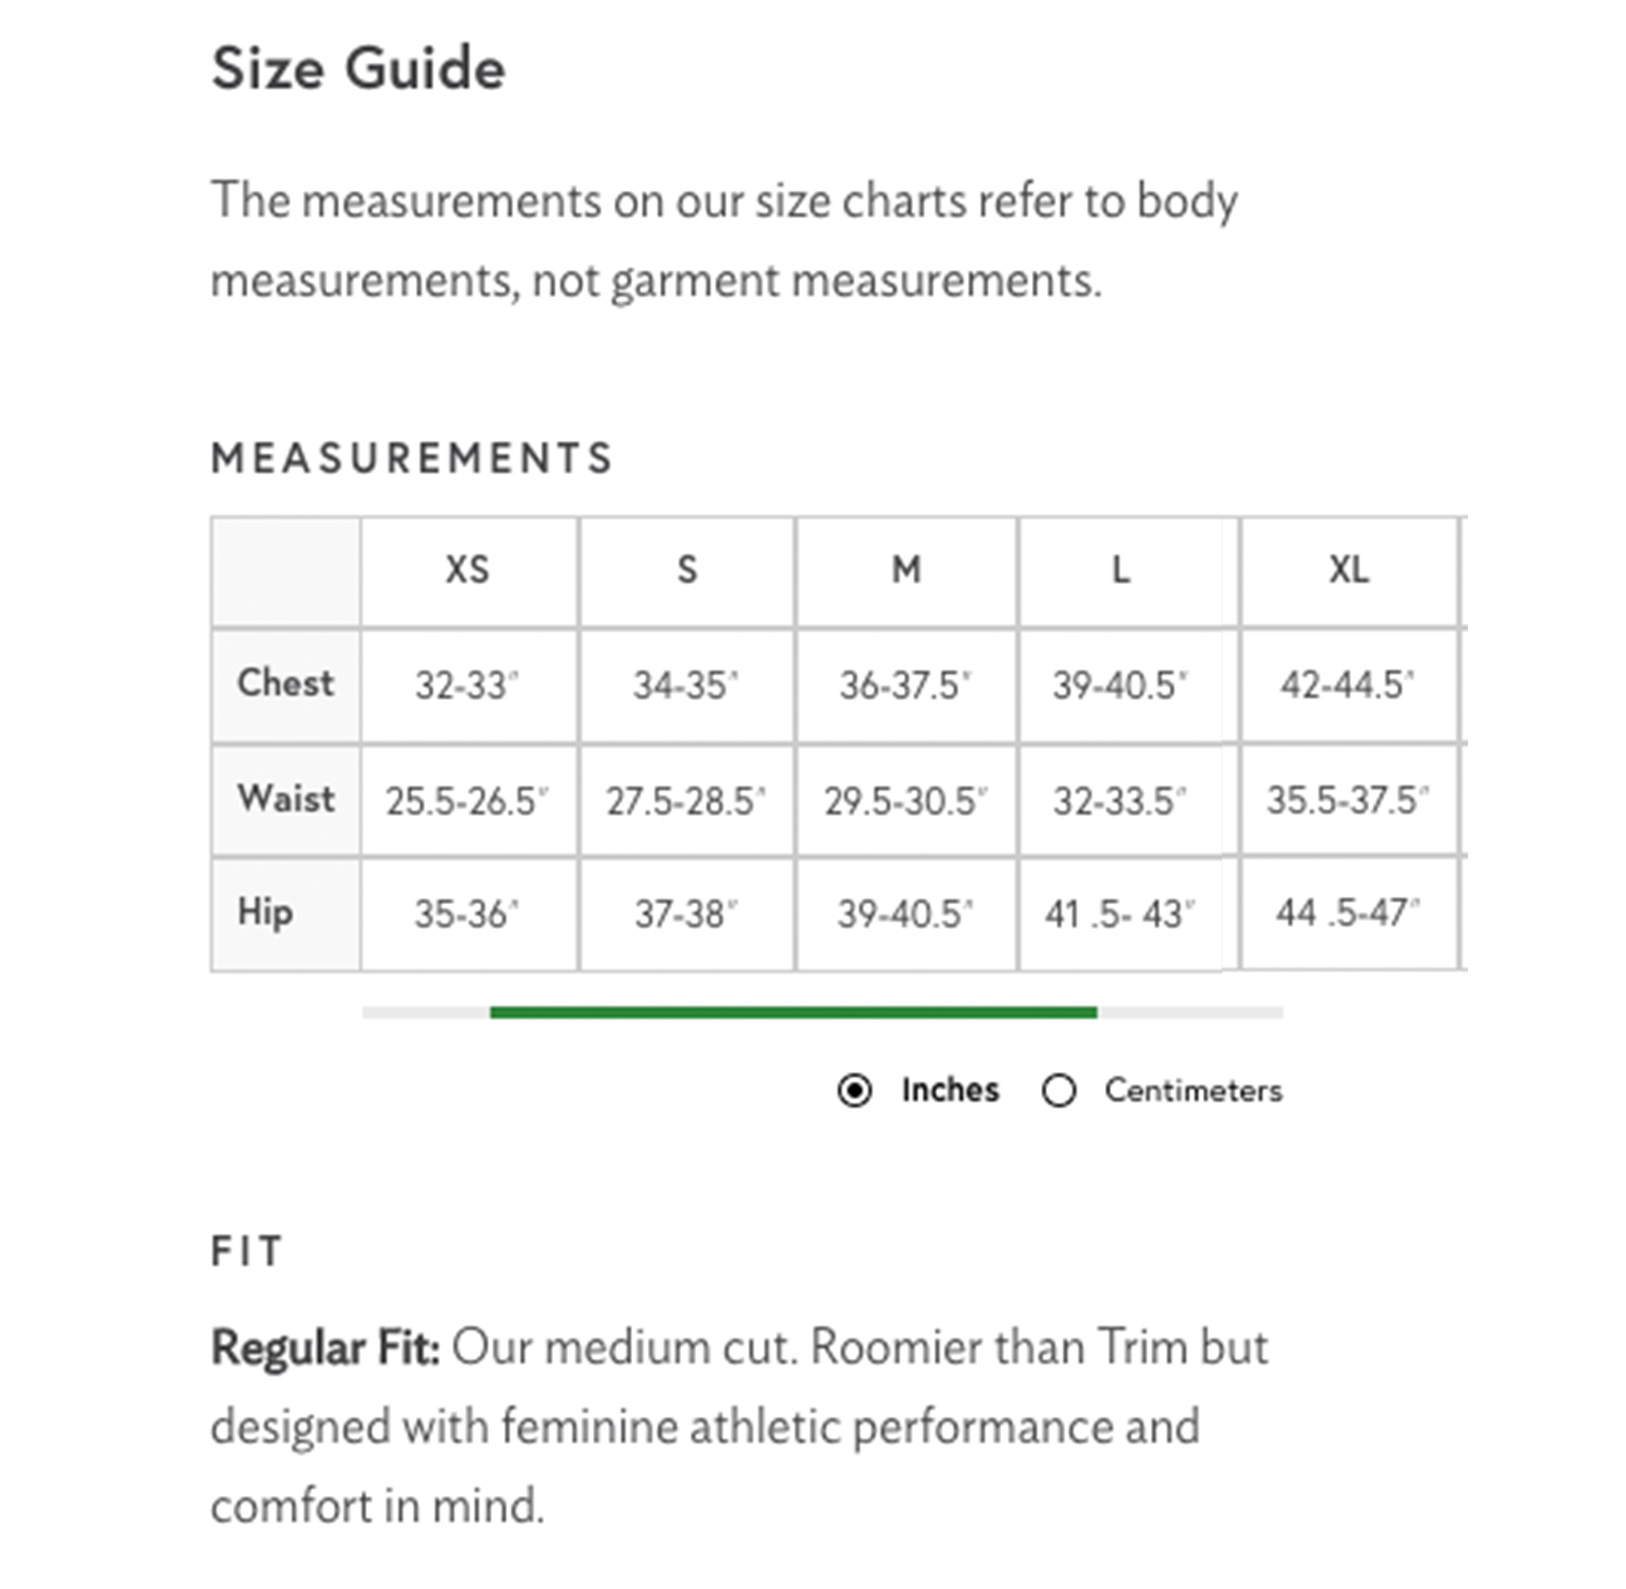The height and width of the screenshot is (1589, 1626).
Task: Click the S hip cell 37-38"
Action: (686, 914)
